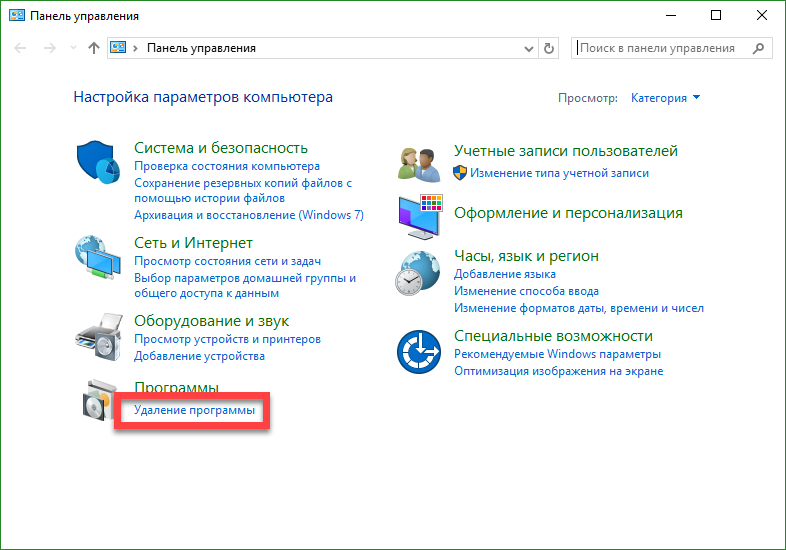Image resolution: width=786 pixels, height=550 pixels.
Task: Click the Hardware and Sound printer icon
Action: pos(98,335)
